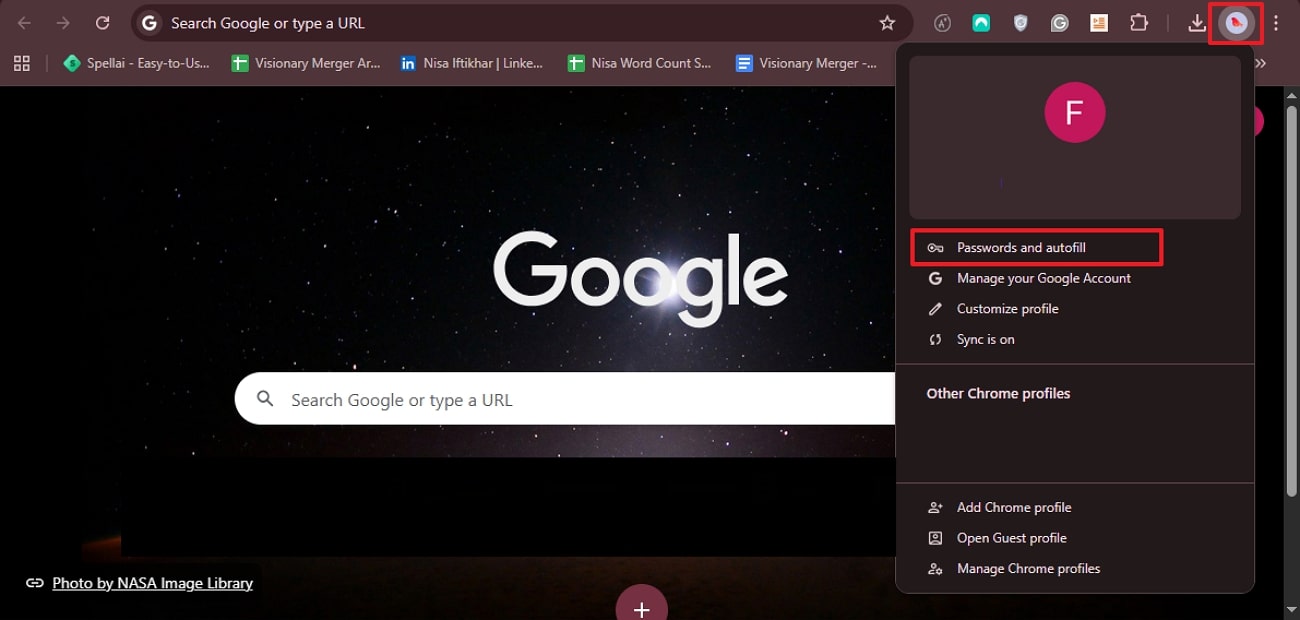Click the browser profile avatar icon
This screenshot has width=1300, height=620.
(x=1236, y=22)
